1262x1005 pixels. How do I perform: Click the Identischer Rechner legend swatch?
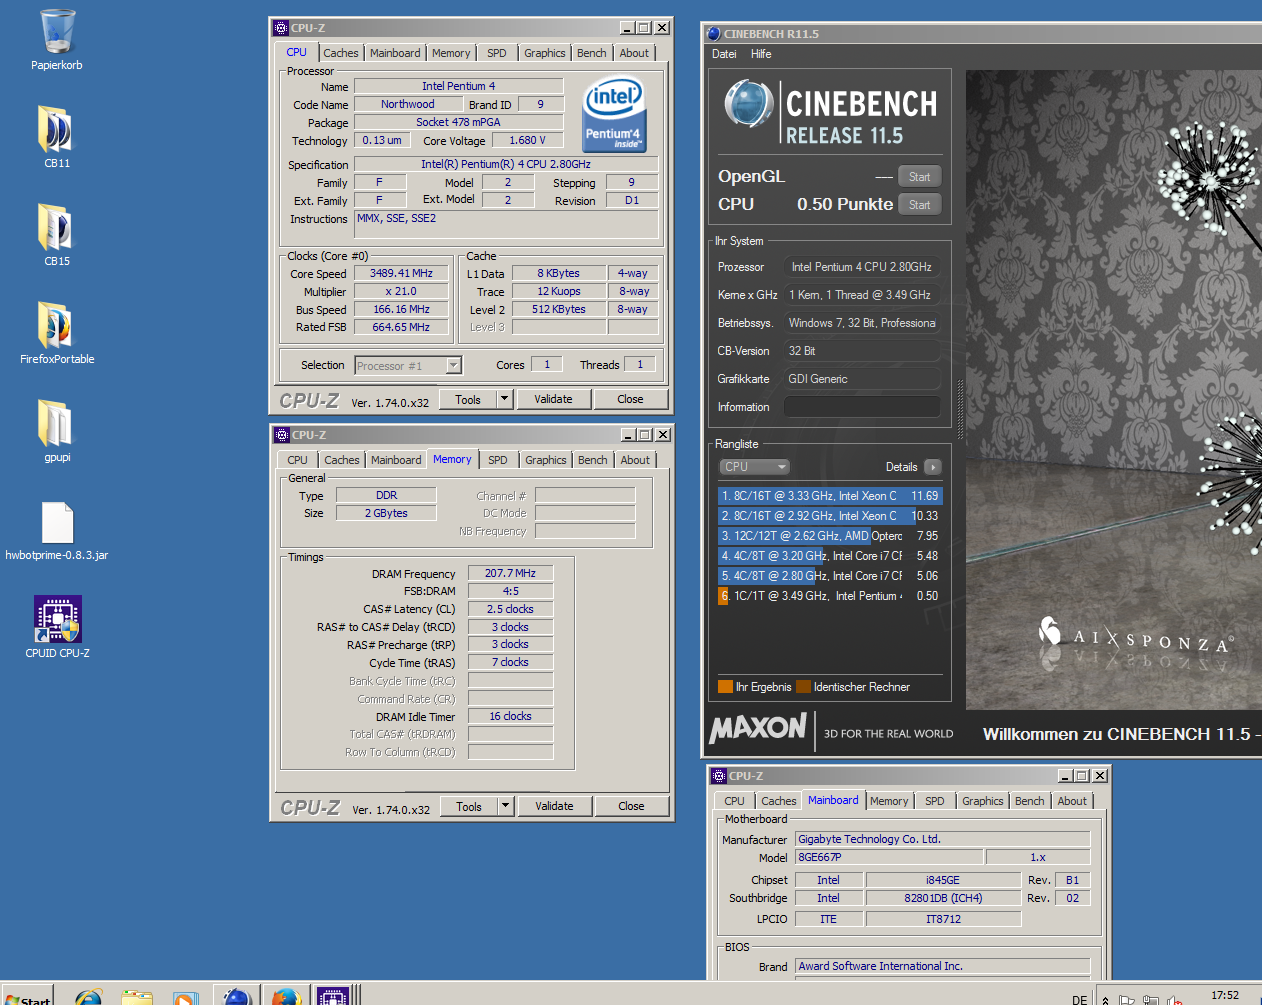(x=803, y=687)
